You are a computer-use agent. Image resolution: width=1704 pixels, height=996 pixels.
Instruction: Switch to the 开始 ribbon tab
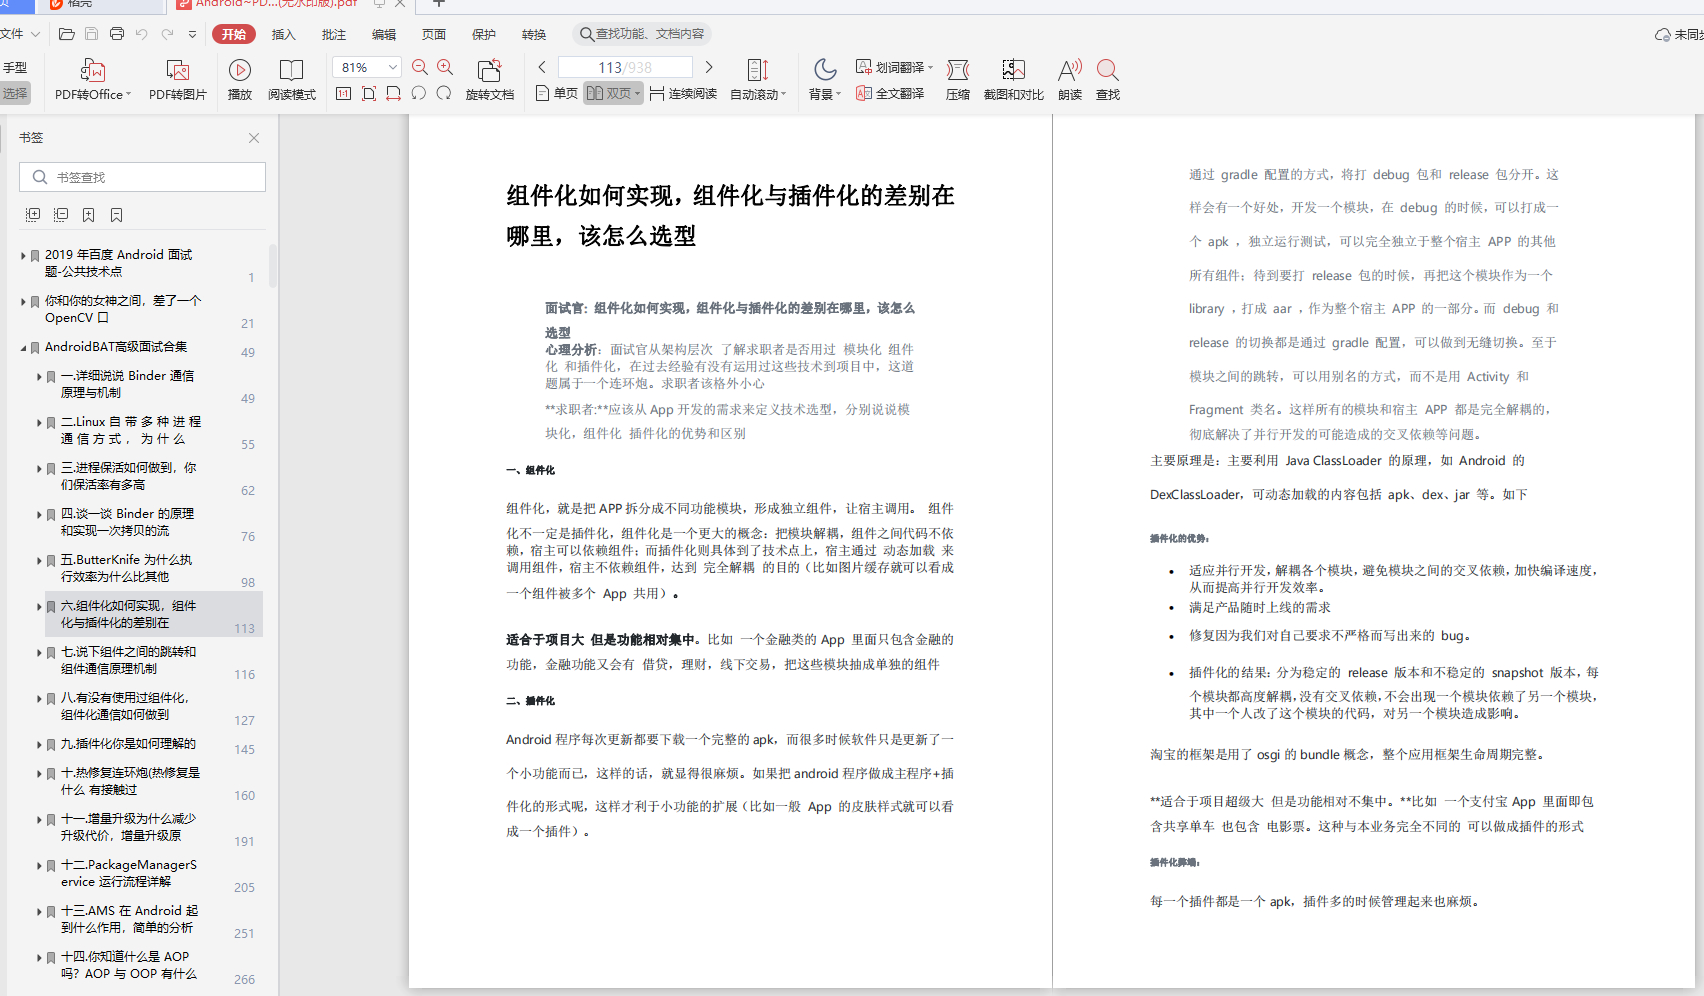click(x=234, y=34)
